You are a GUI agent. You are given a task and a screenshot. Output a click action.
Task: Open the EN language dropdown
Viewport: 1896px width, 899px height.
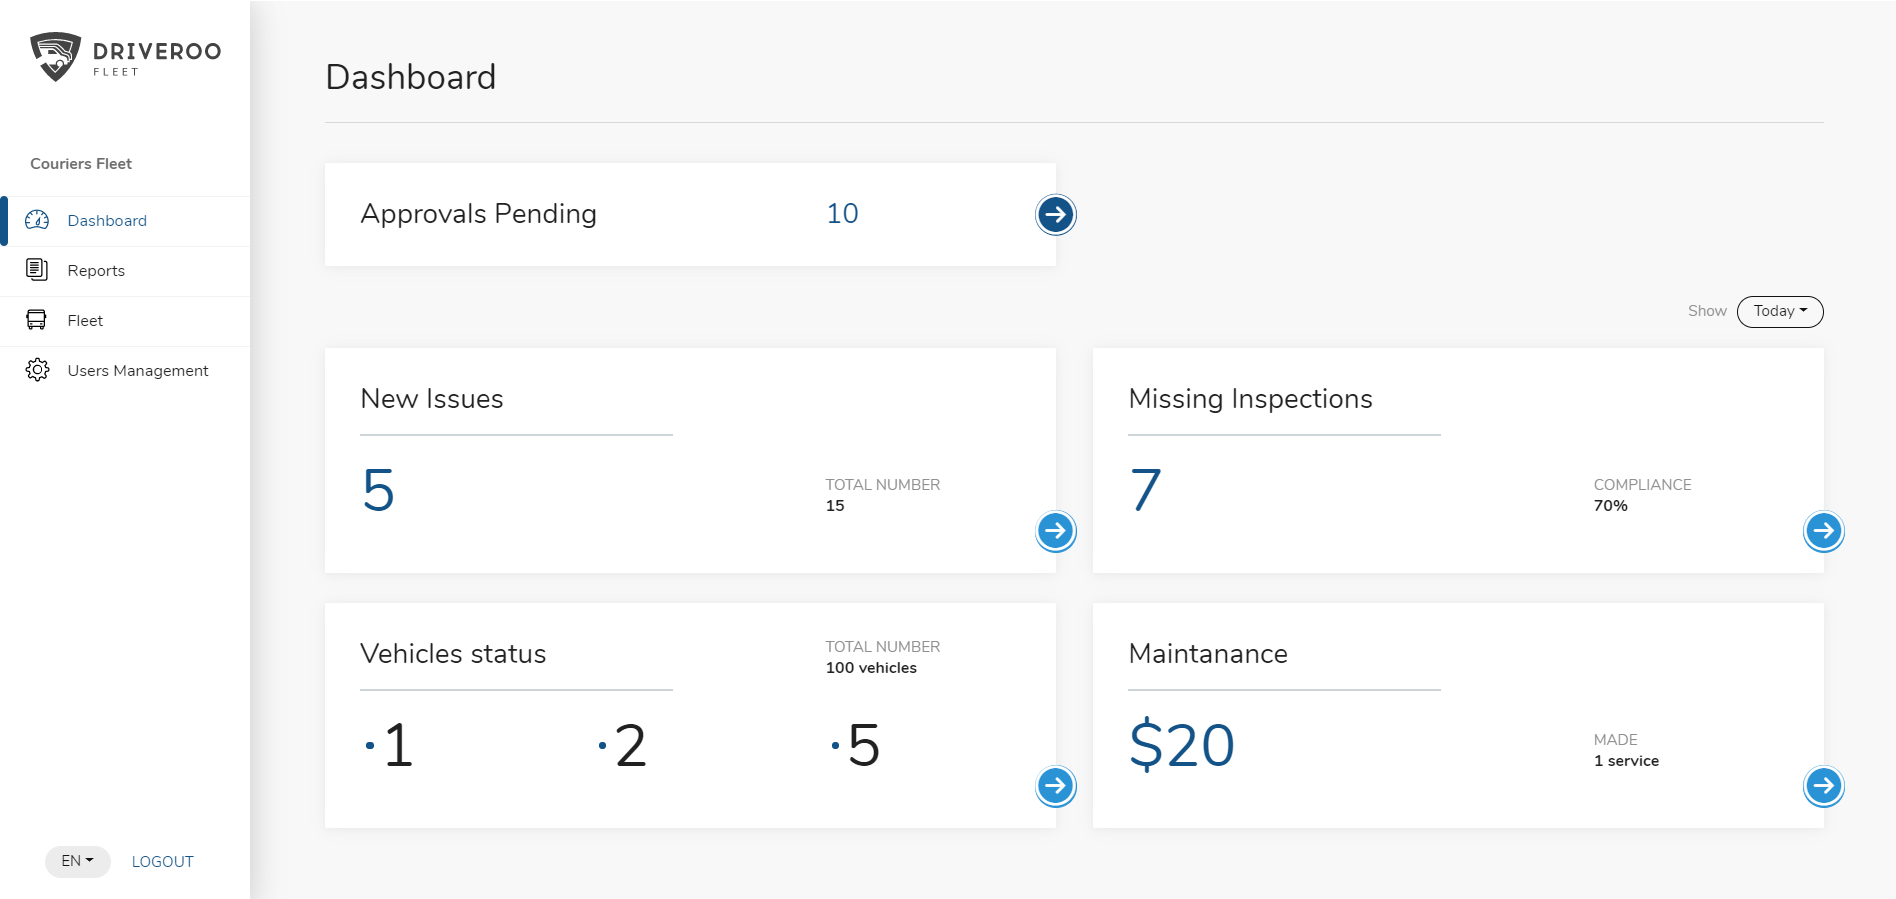(x=77, y=861)
